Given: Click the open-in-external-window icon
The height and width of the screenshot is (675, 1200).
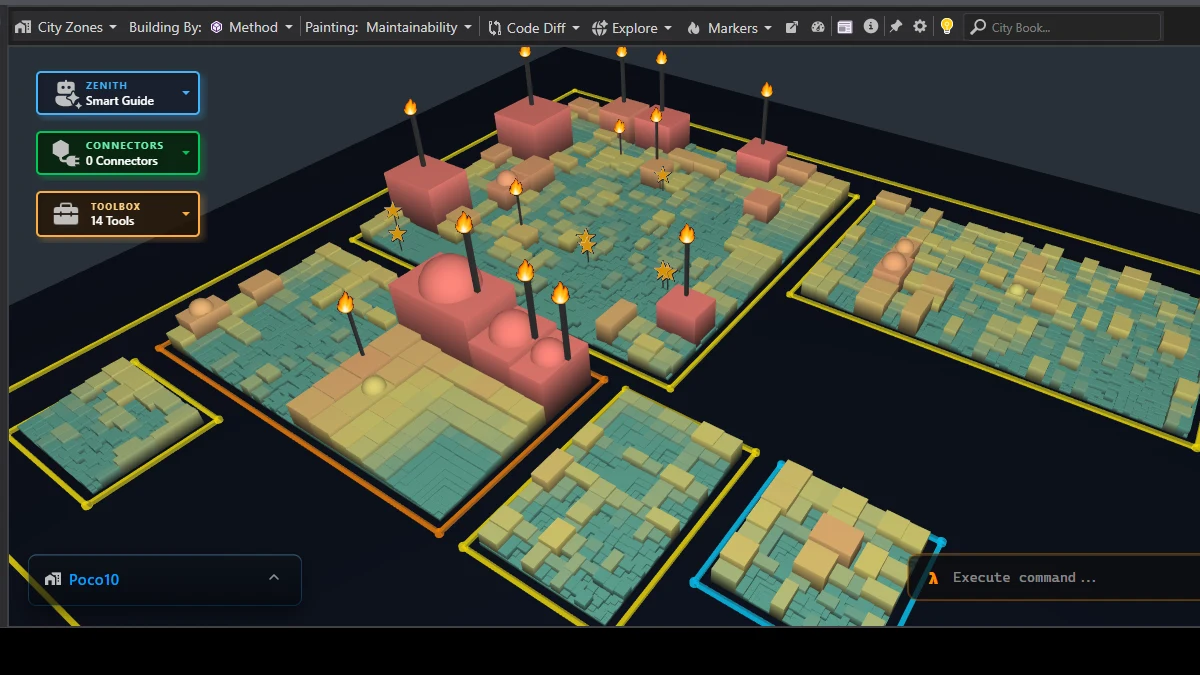Looking at the screenshot, I should click(x=792, y=27).
